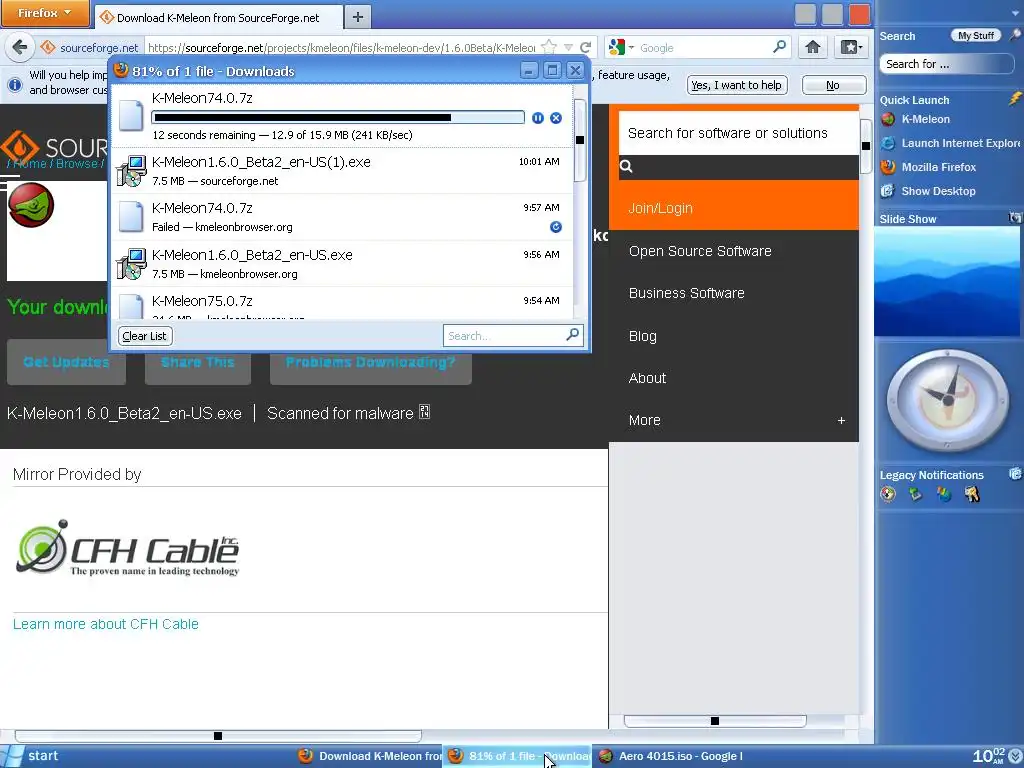Click the Share This button
This screenshot has width=1024, height=768.
point(198,362)
